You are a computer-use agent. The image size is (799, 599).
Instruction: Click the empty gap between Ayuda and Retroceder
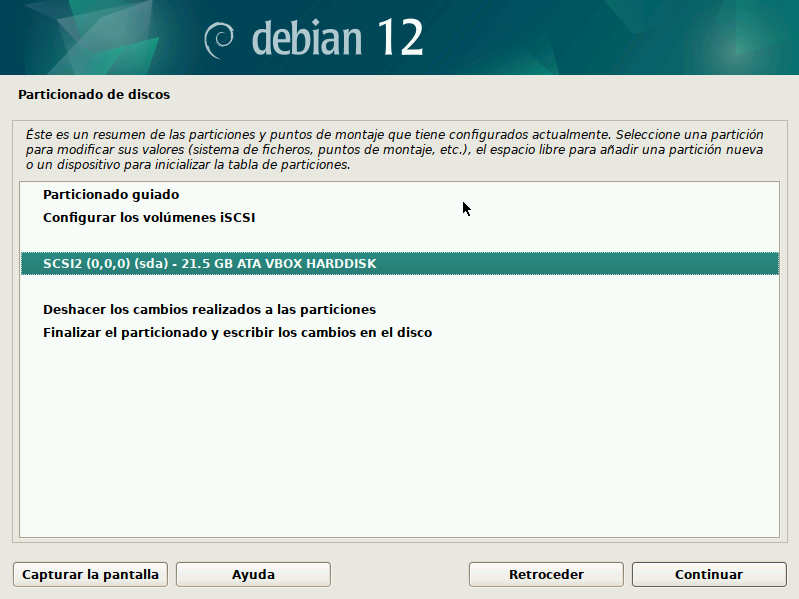400,574
